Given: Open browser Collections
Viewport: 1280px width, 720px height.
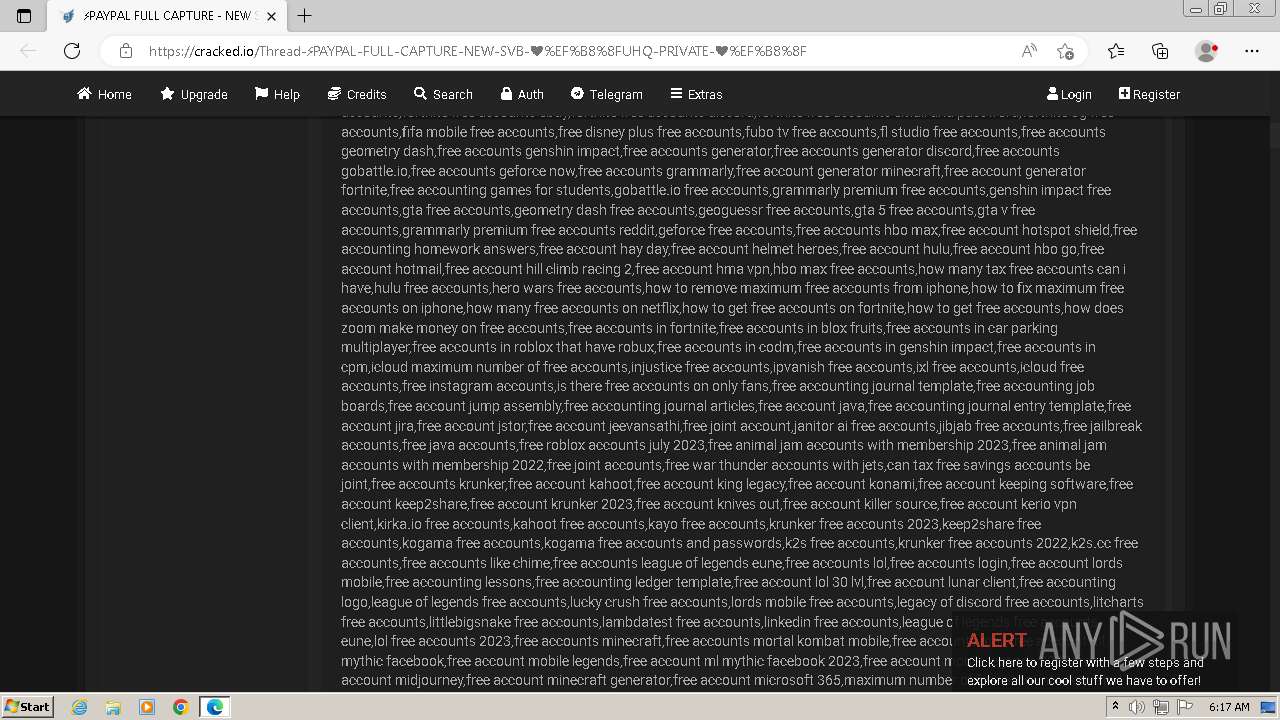Looking at the screenshot, I should tap(1160, 51).
